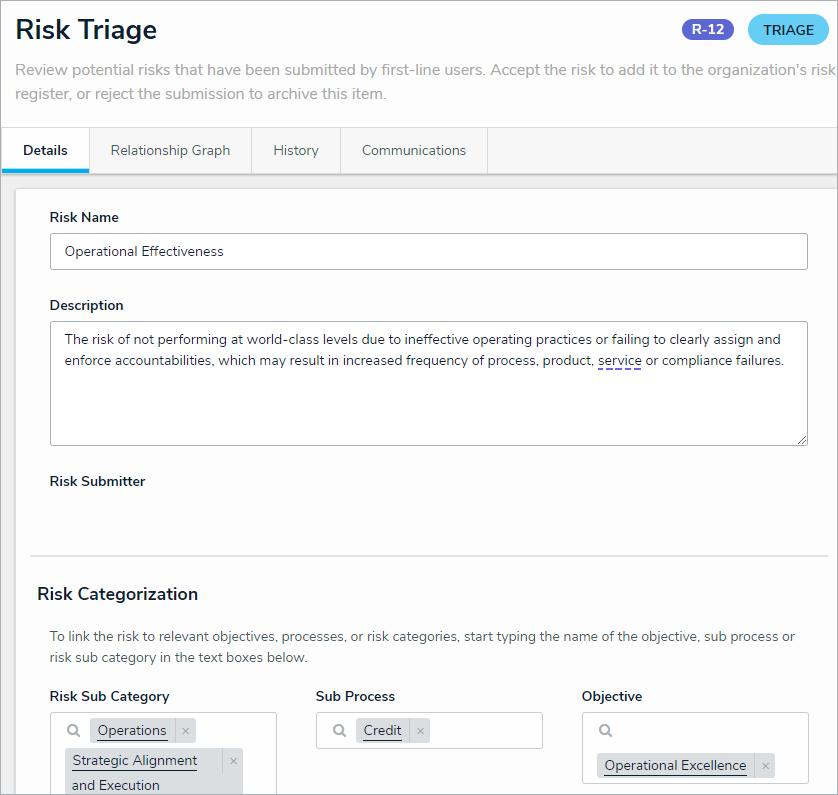Screen dimensions: 838x795
Task: Remove the Credit sub process tag
Action: tap(420, 731)
